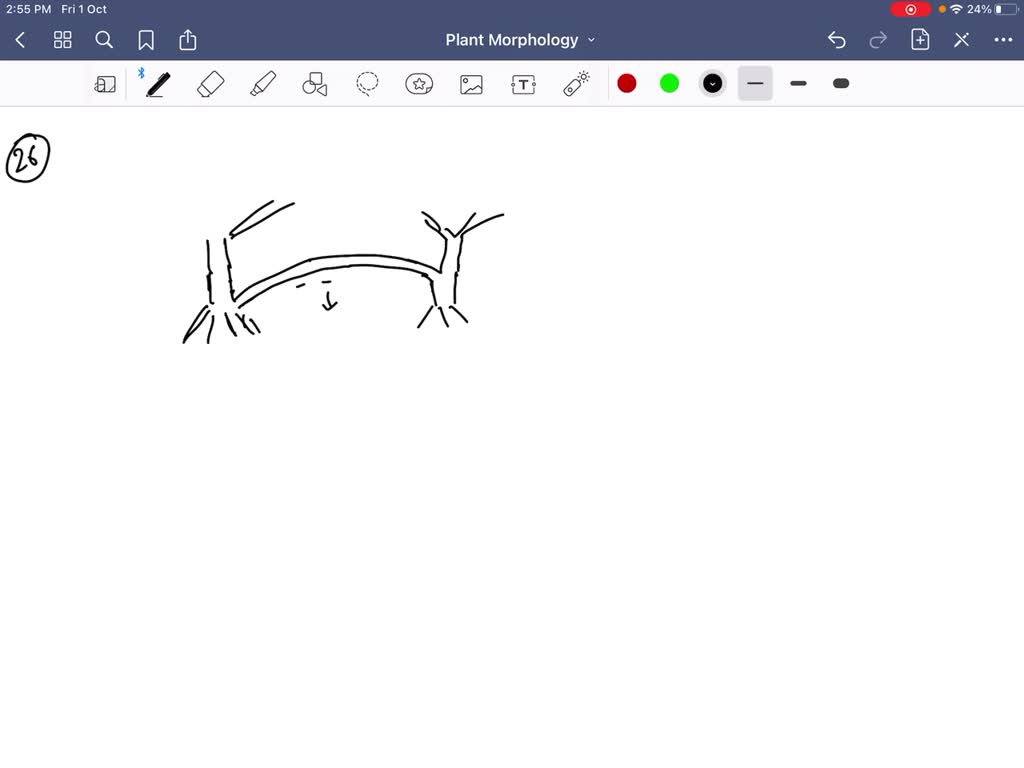Select the Highlighter tool
The width and height of the screenshot is (1024, 768).
point(263,84)
